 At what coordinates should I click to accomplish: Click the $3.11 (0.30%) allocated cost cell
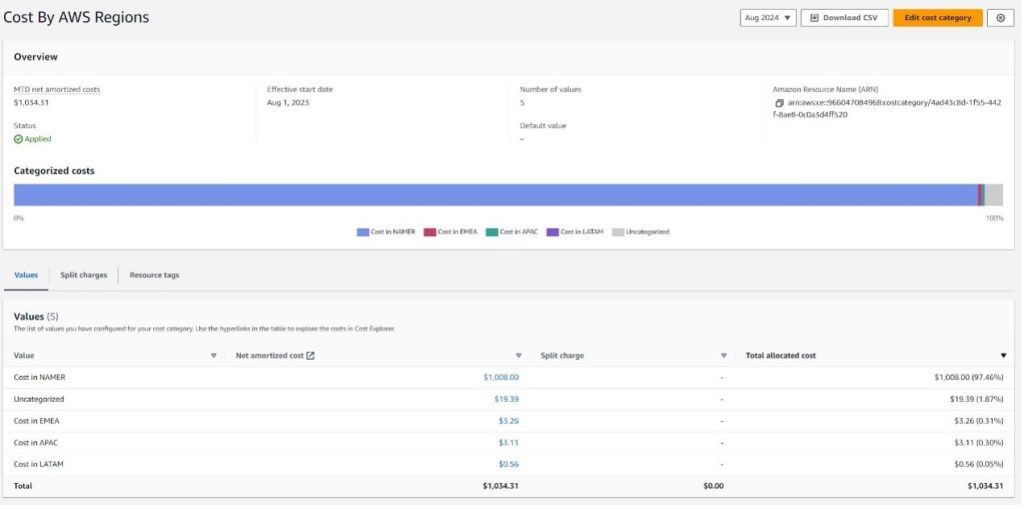point(978,442)
